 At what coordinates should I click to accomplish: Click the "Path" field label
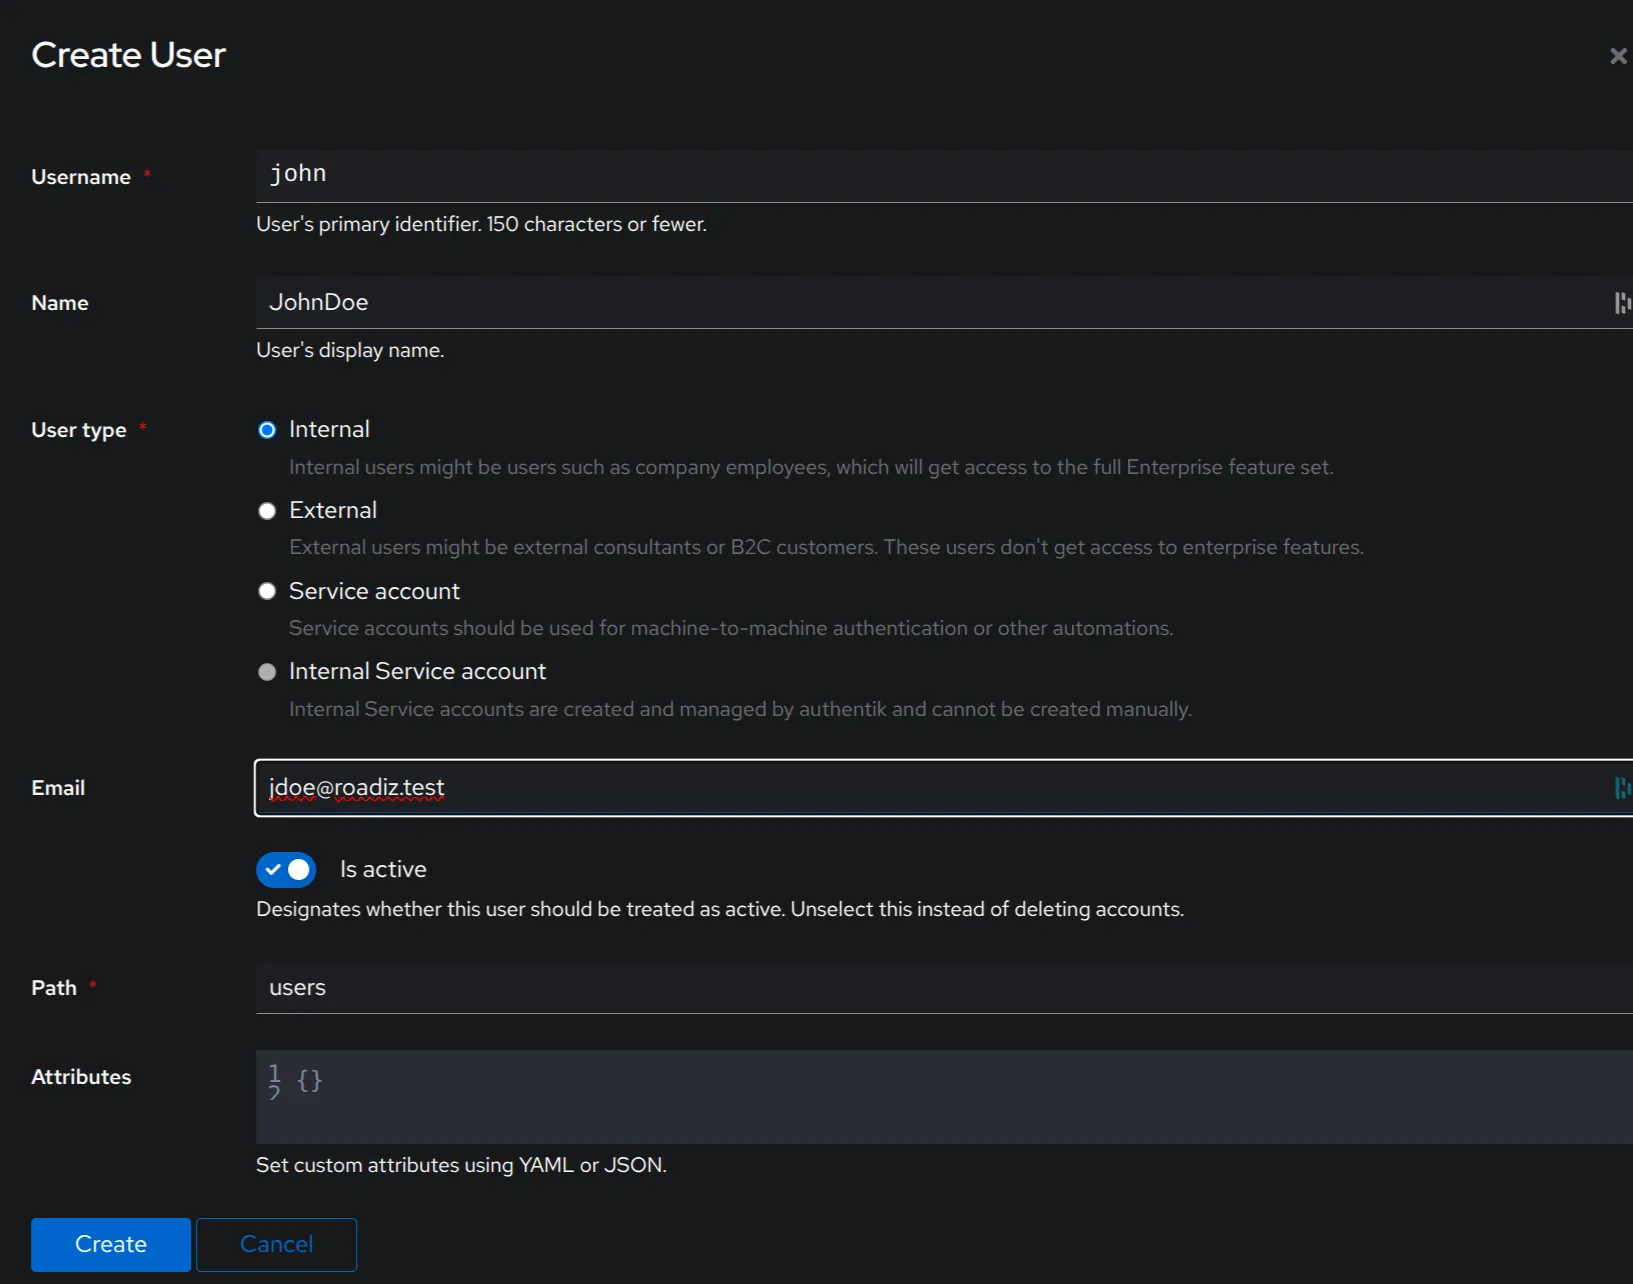54,988
